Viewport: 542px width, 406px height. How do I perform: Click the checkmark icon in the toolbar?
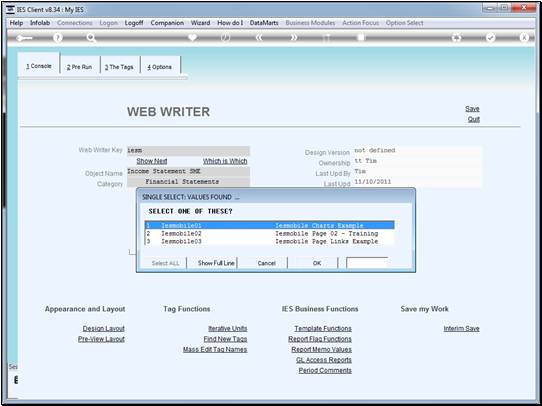point(490,38)
